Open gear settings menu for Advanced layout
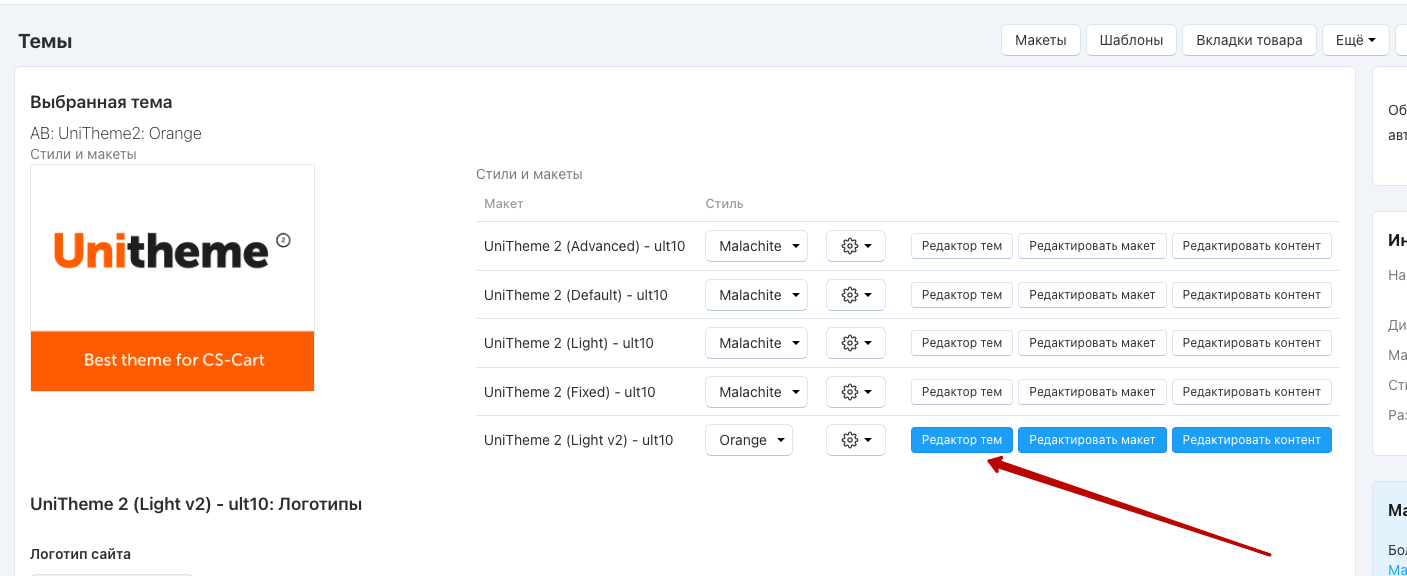This screenshot has width=1407, height=576. pyautogui.click(x=856, y=246)
